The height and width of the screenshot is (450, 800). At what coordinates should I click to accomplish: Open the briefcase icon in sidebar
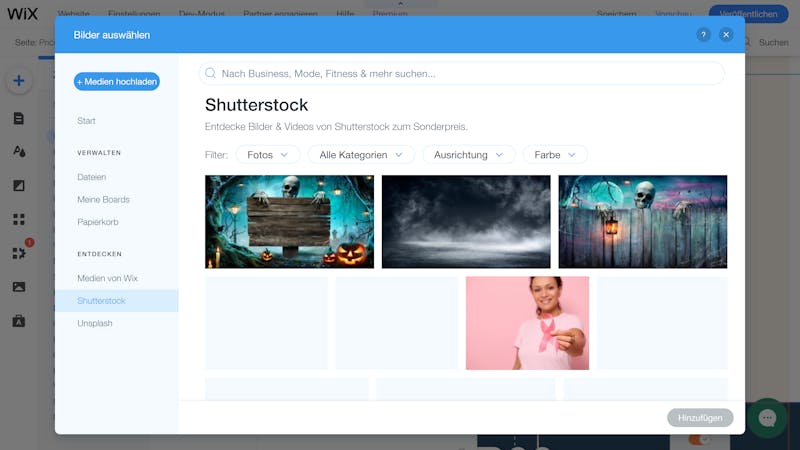[x=19, y=321]
